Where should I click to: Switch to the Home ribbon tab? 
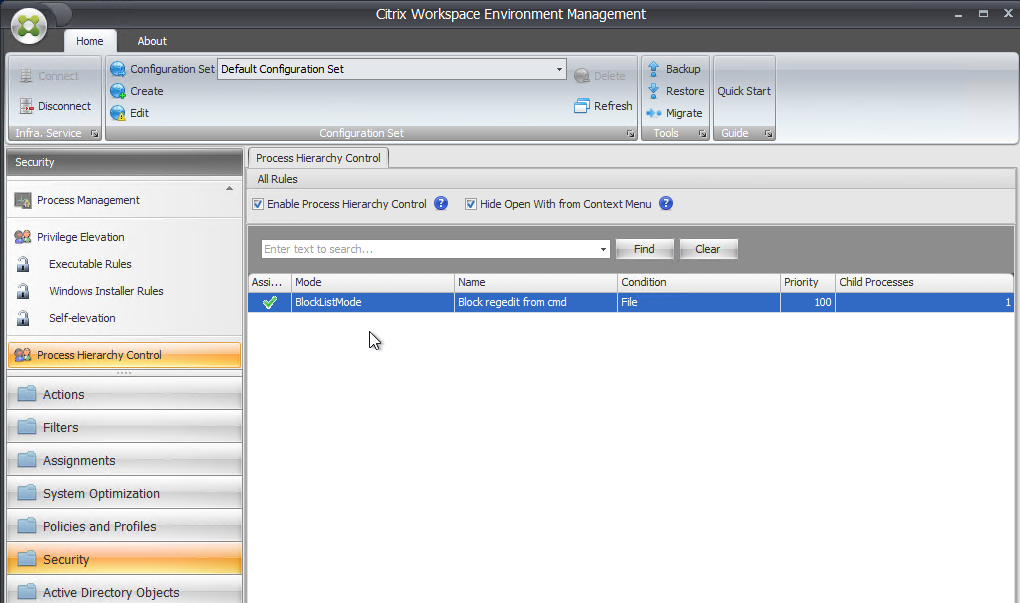click(x=90, y=41)
